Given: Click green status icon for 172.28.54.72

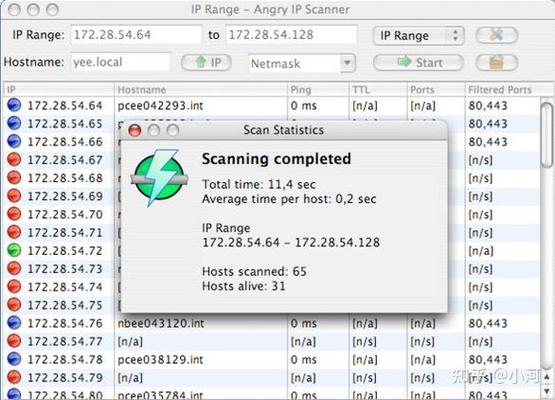Looking at the screenshot, I should click(x=14, y=250).
